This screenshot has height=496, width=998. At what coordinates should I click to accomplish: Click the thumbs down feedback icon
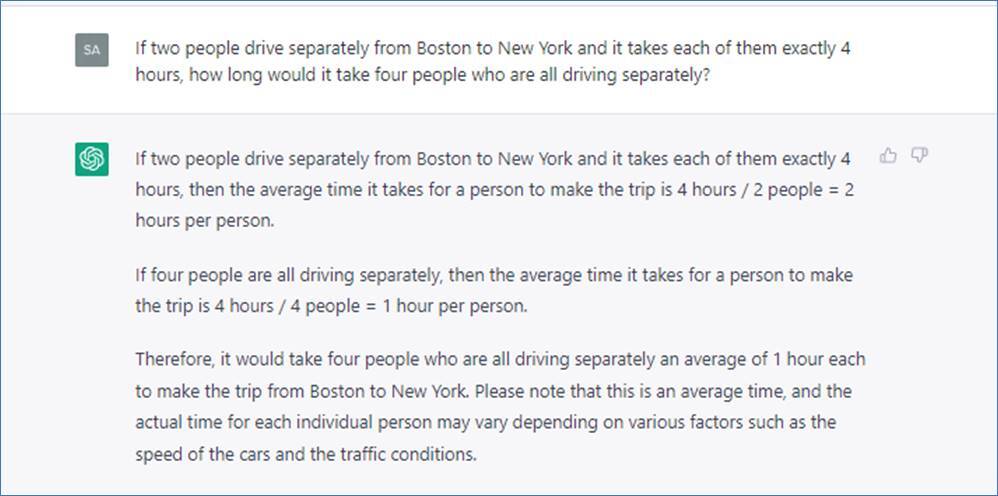pyautogui.click(x=920, y=155)
